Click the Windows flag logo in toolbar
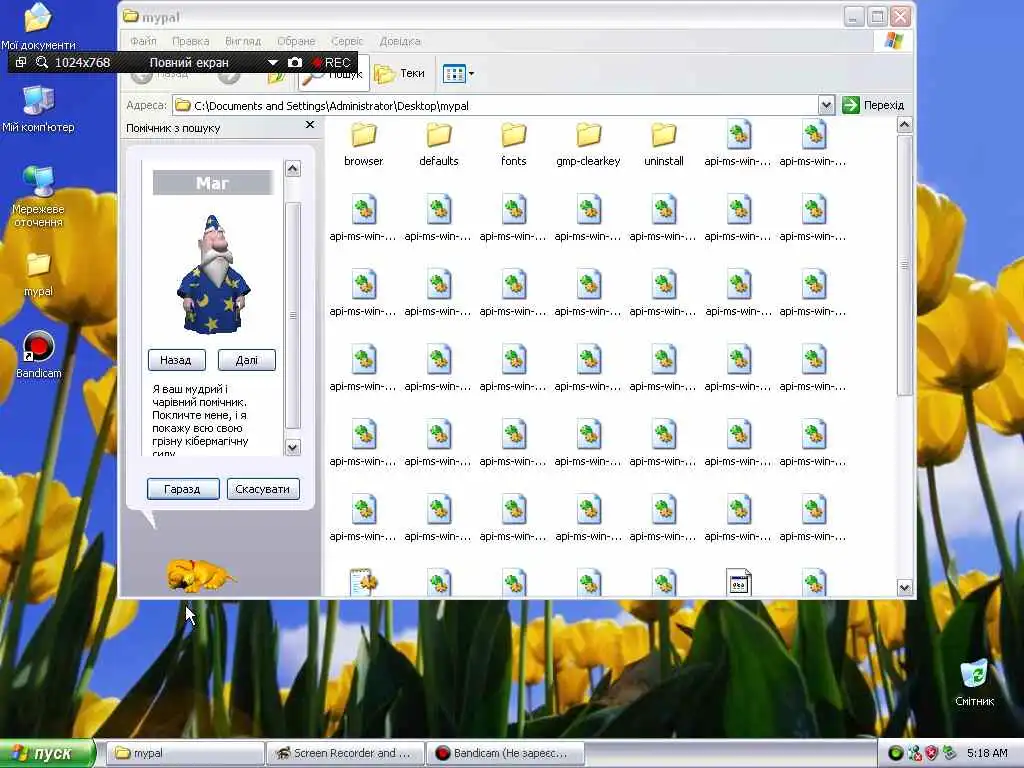1024x768 pixels. coord(893,41)
